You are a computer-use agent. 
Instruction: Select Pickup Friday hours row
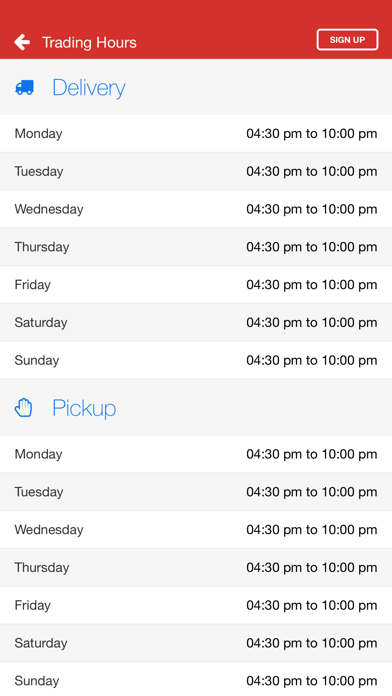[196, 605]
